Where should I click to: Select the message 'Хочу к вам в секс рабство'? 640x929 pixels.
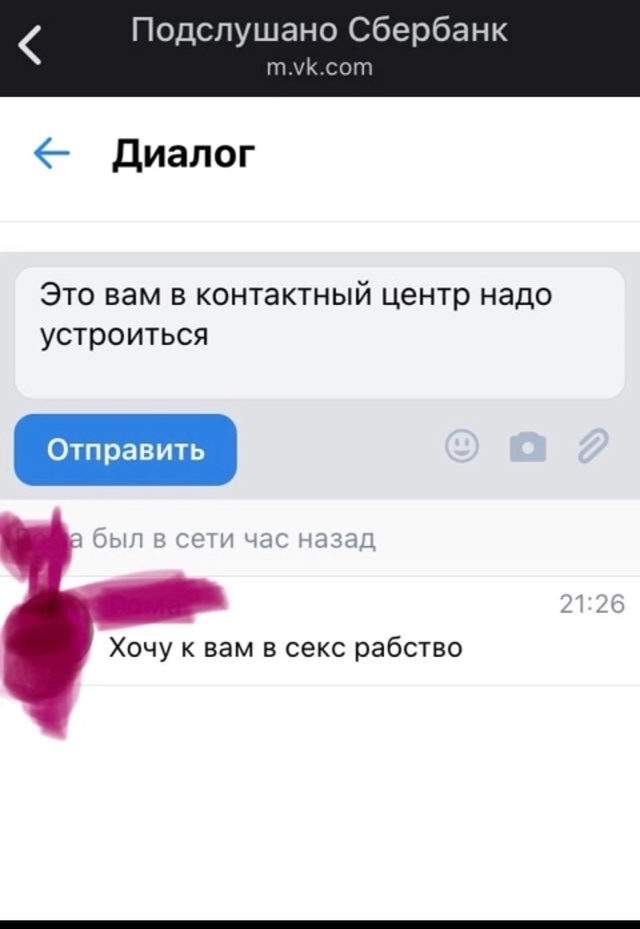point(286,648)
